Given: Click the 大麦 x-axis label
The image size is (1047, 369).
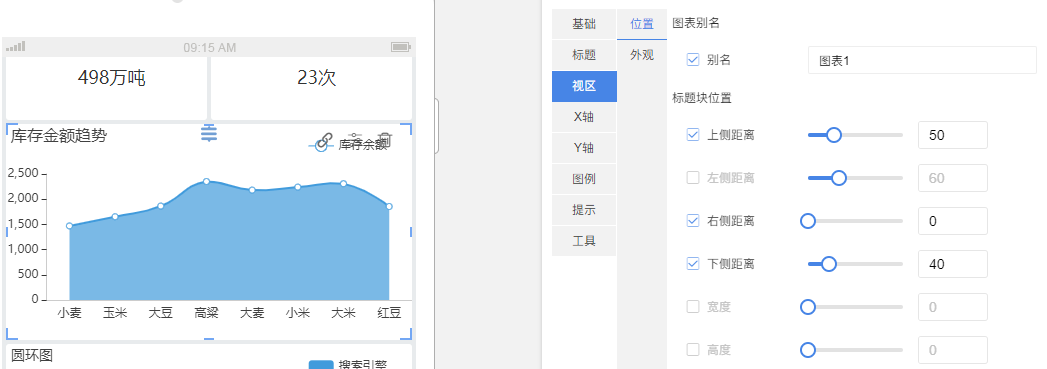Looking at the screenshot, I should click(252, 312).
